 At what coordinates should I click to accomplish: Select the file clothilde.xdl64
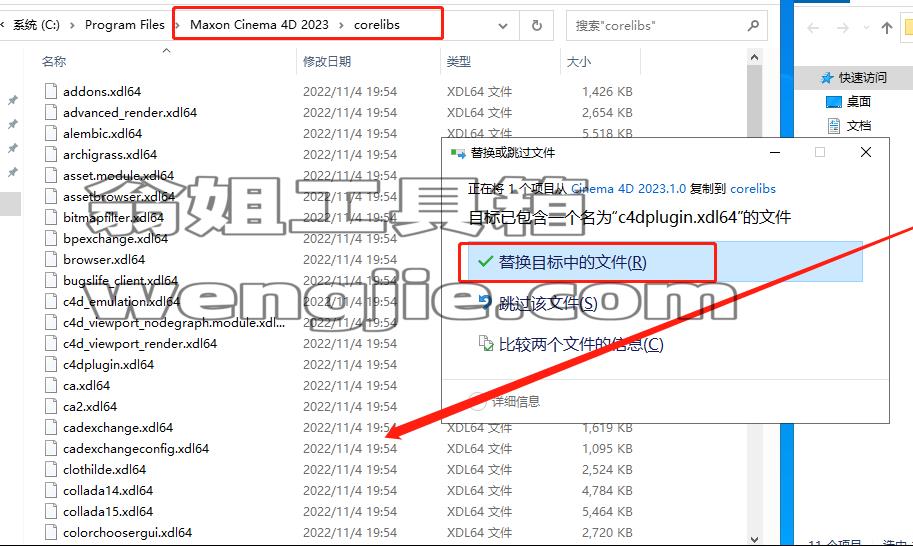[x=104, y=469]
